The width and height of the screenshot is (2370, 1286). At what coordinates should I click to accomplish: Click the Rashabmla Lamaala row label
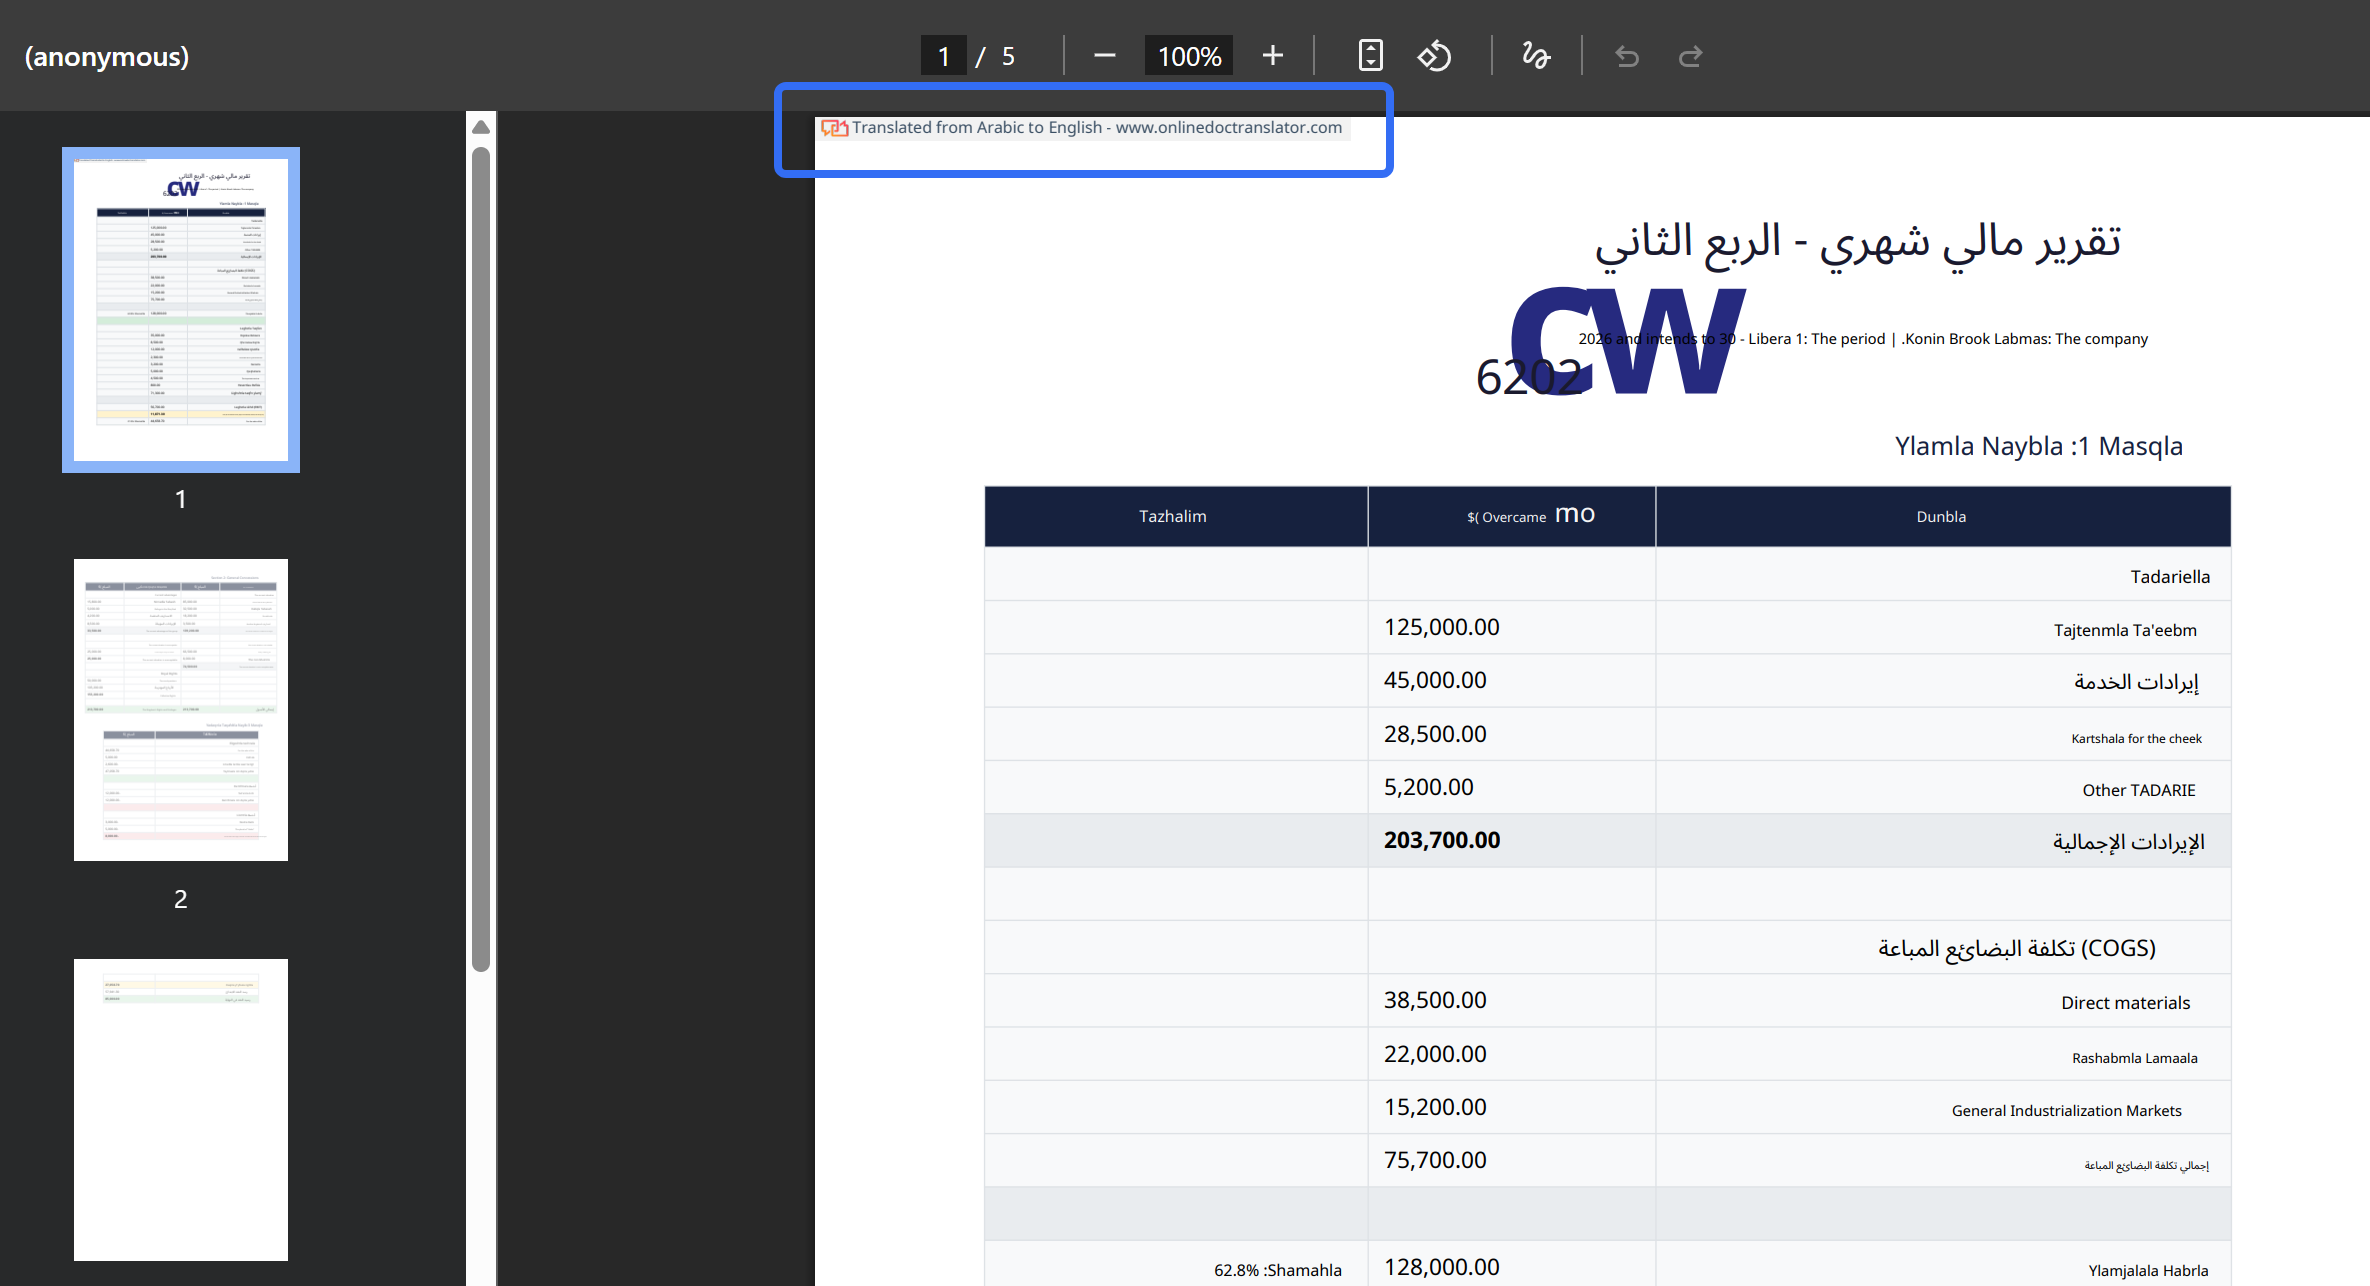click(x=2134, y=1058)
